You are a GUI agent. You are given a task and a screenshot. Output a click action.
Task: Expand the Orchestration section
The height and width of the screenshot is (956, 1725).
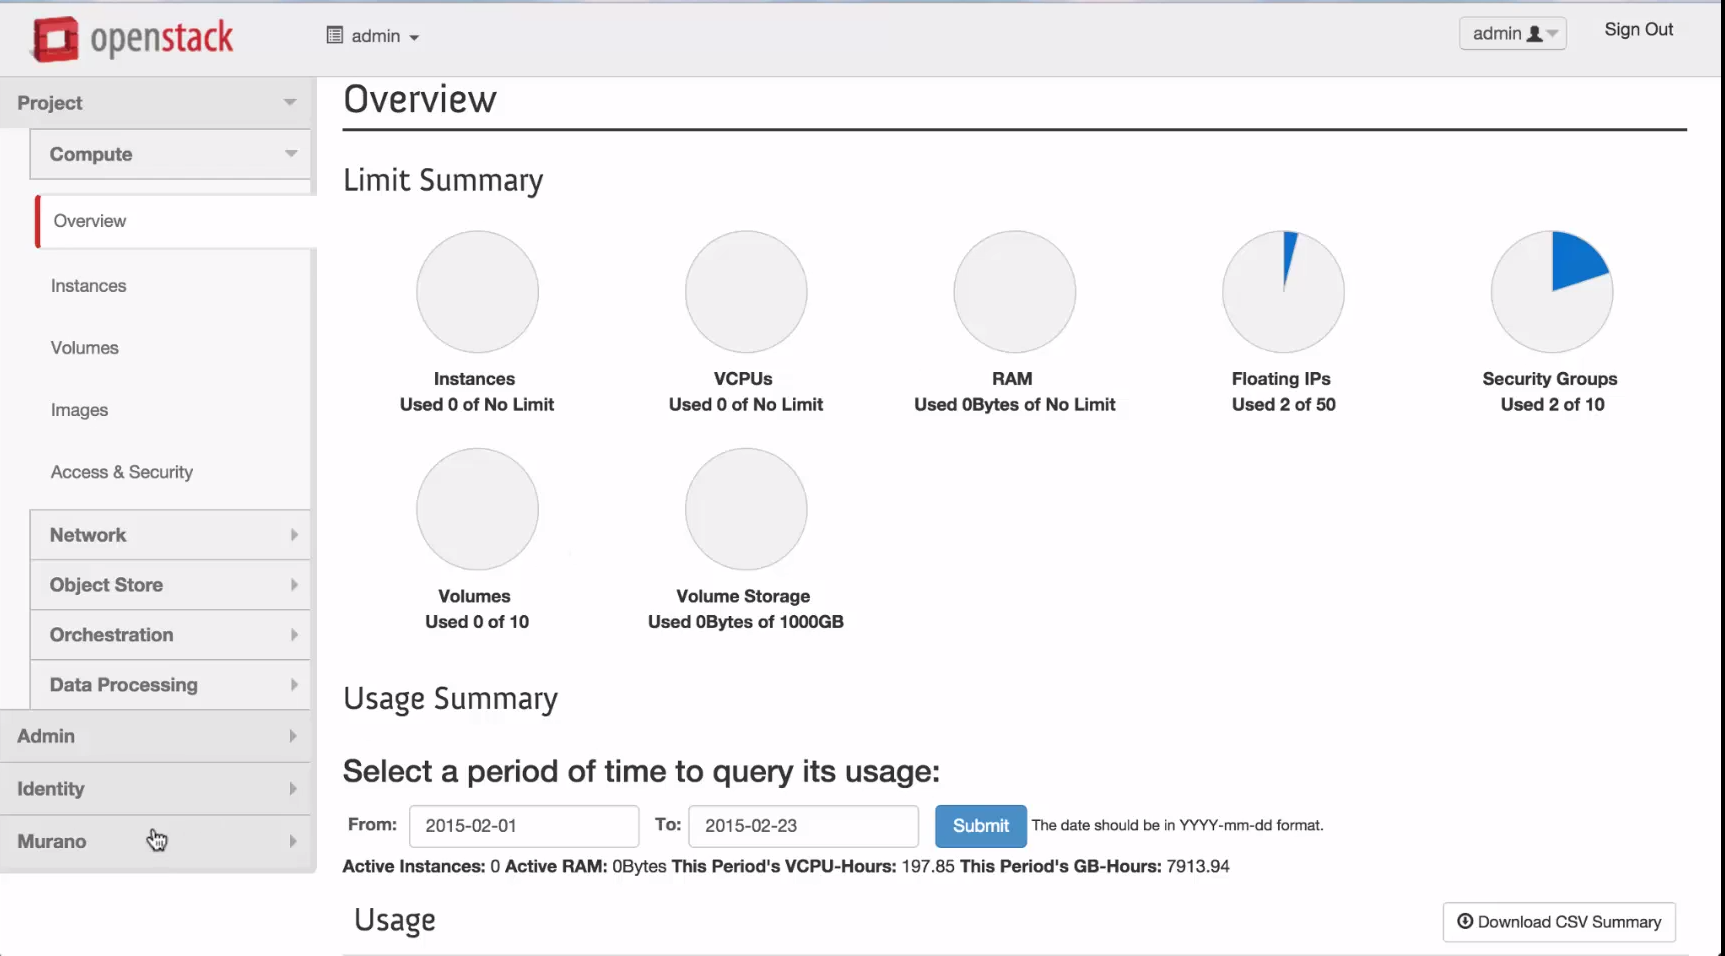pyautogui.click(x=170, y=635)
